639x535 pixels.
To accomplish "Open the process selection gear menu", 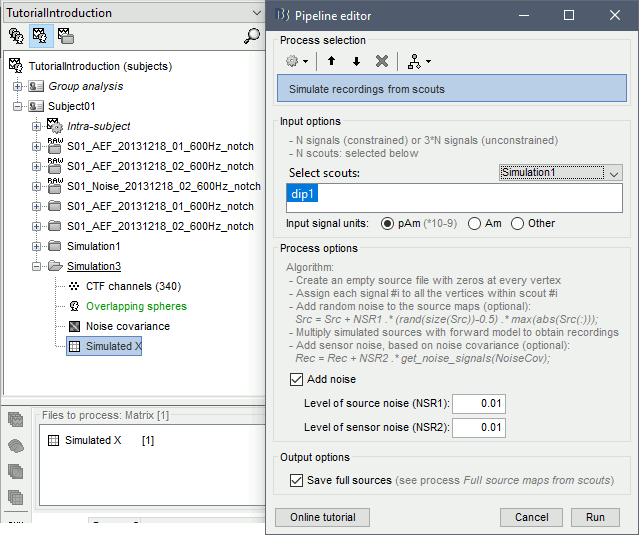I will coord(296,61).
